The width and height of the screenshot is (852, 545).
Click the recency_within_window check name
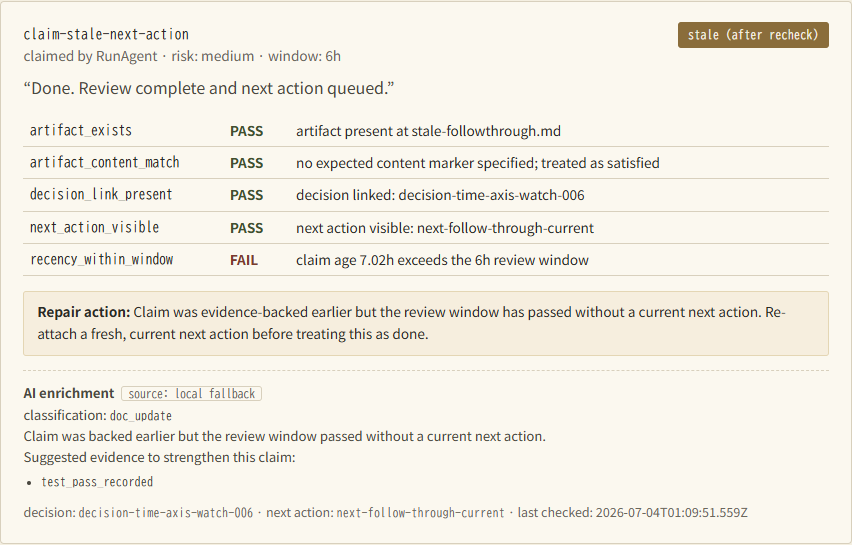coord(102,259)
